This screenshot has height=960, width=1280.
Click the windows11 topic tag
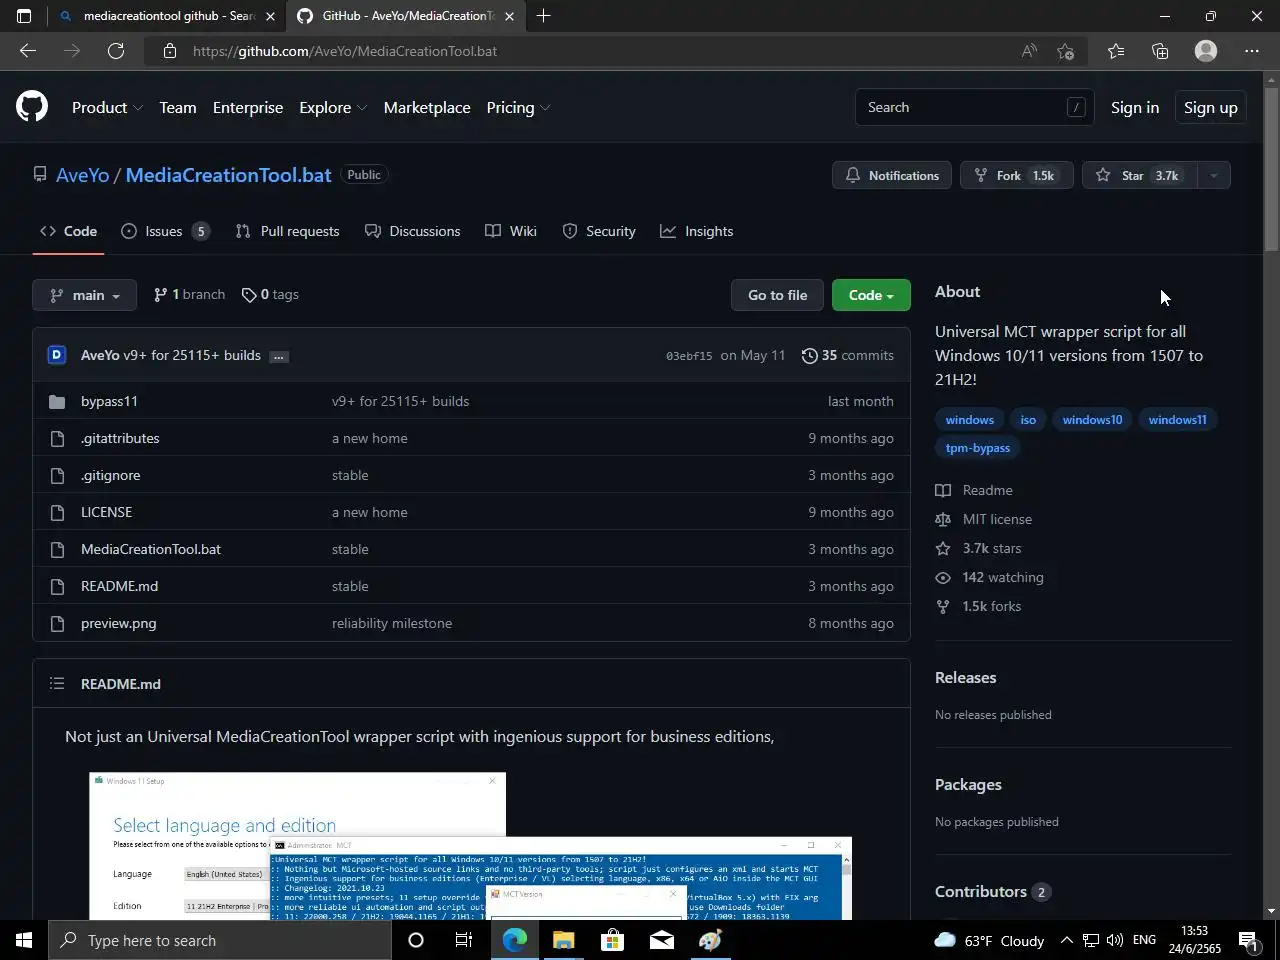[1177, 419]
